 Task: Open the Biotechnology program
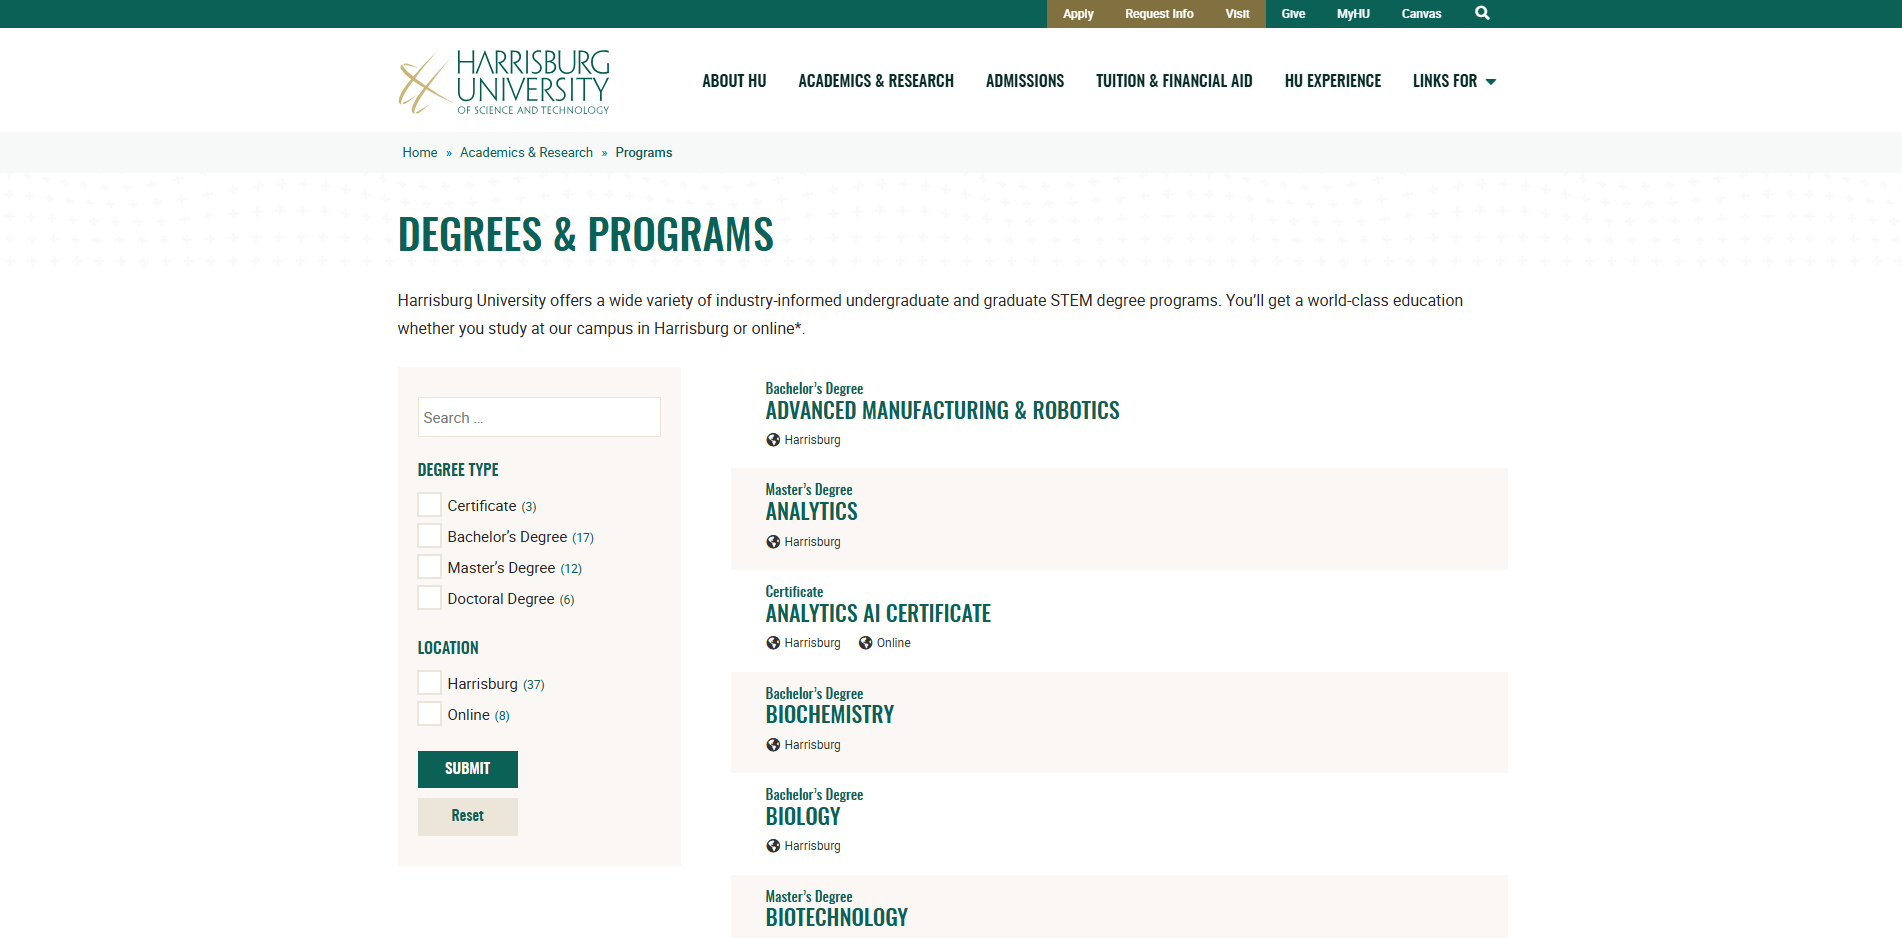coord(837,918)
